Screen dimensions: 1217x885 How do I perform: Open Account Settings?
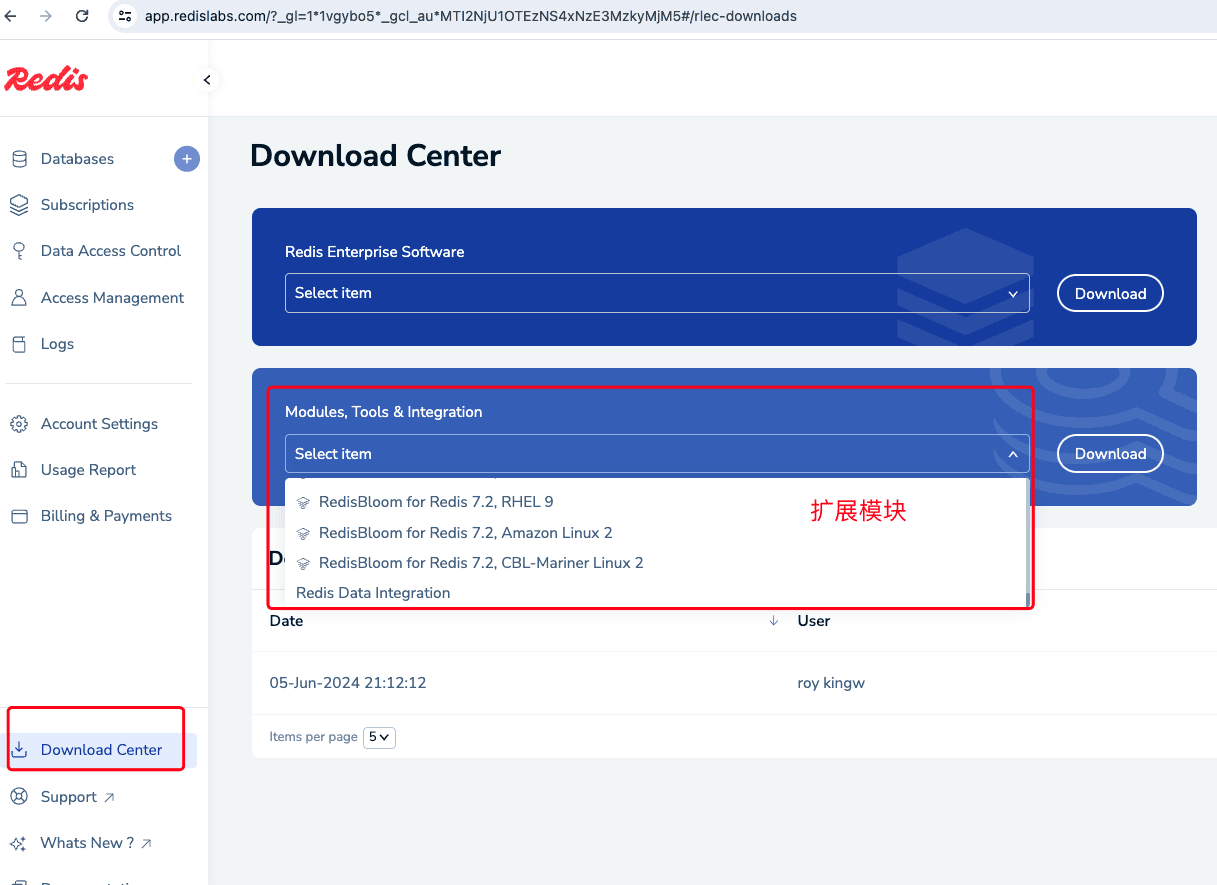coord(99,424)
